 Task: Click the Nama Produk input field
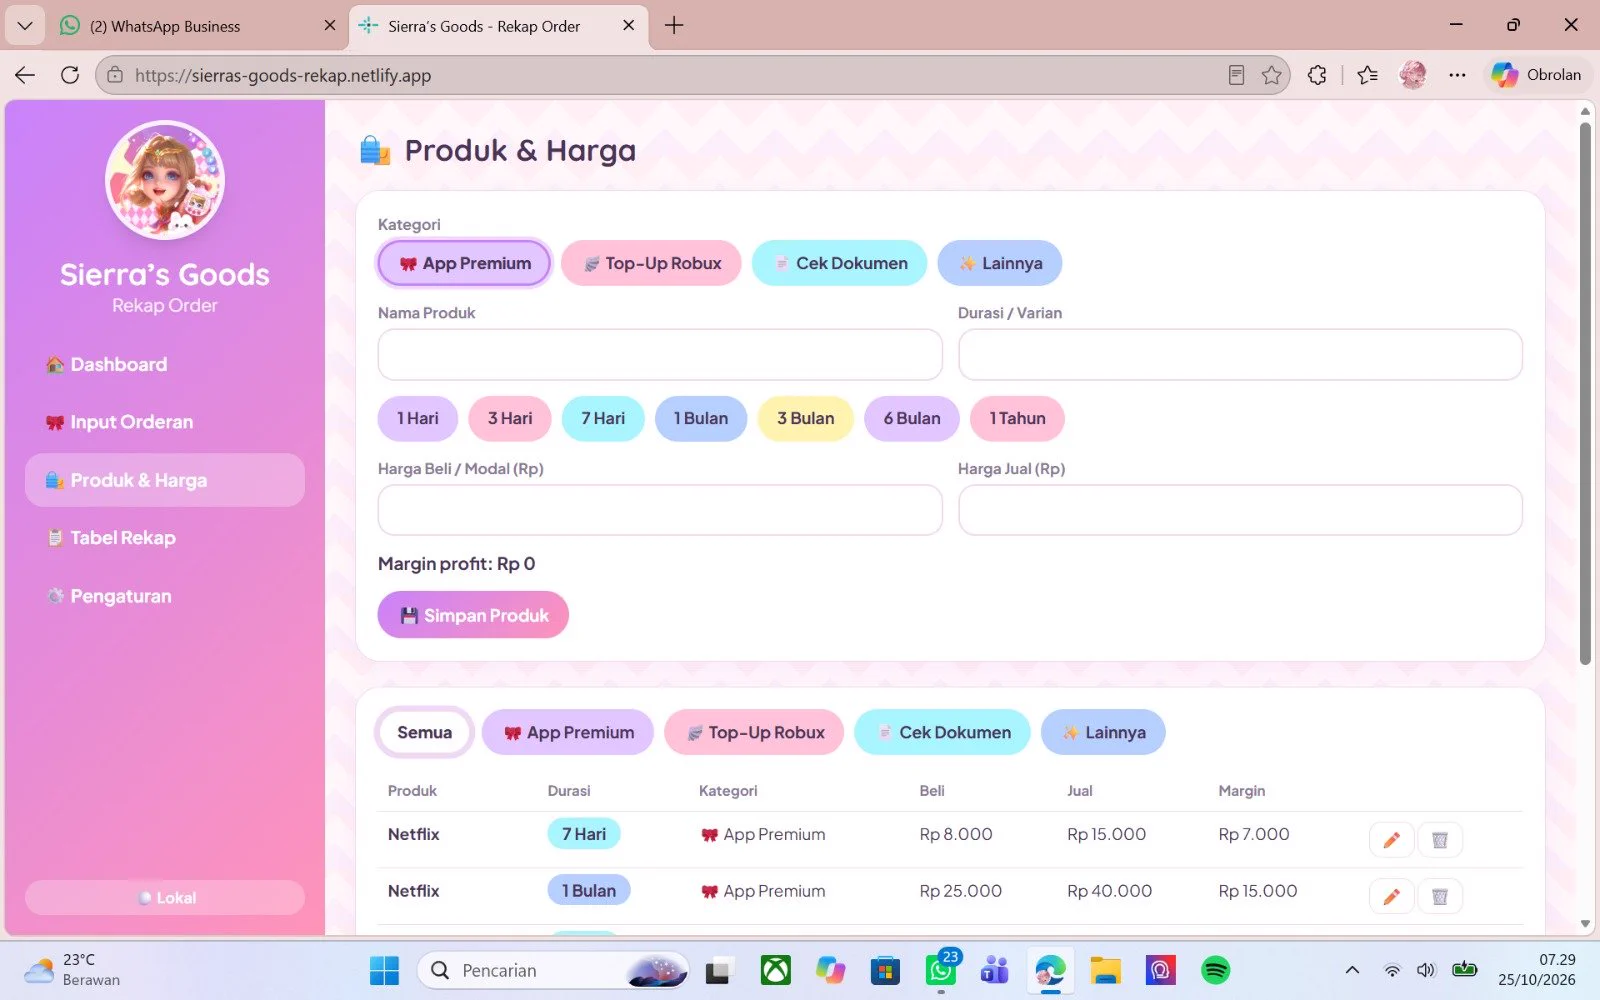660,355
